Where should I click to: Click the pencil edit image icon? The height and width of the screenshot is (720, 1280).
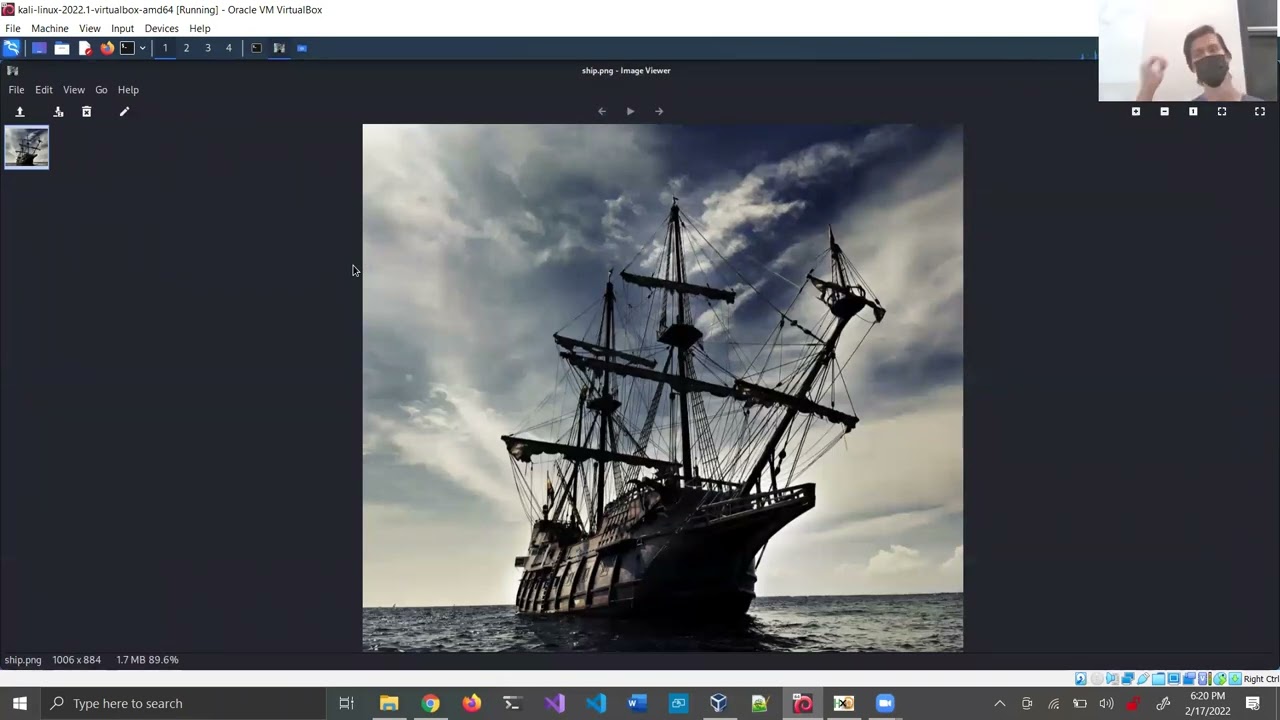124,112
